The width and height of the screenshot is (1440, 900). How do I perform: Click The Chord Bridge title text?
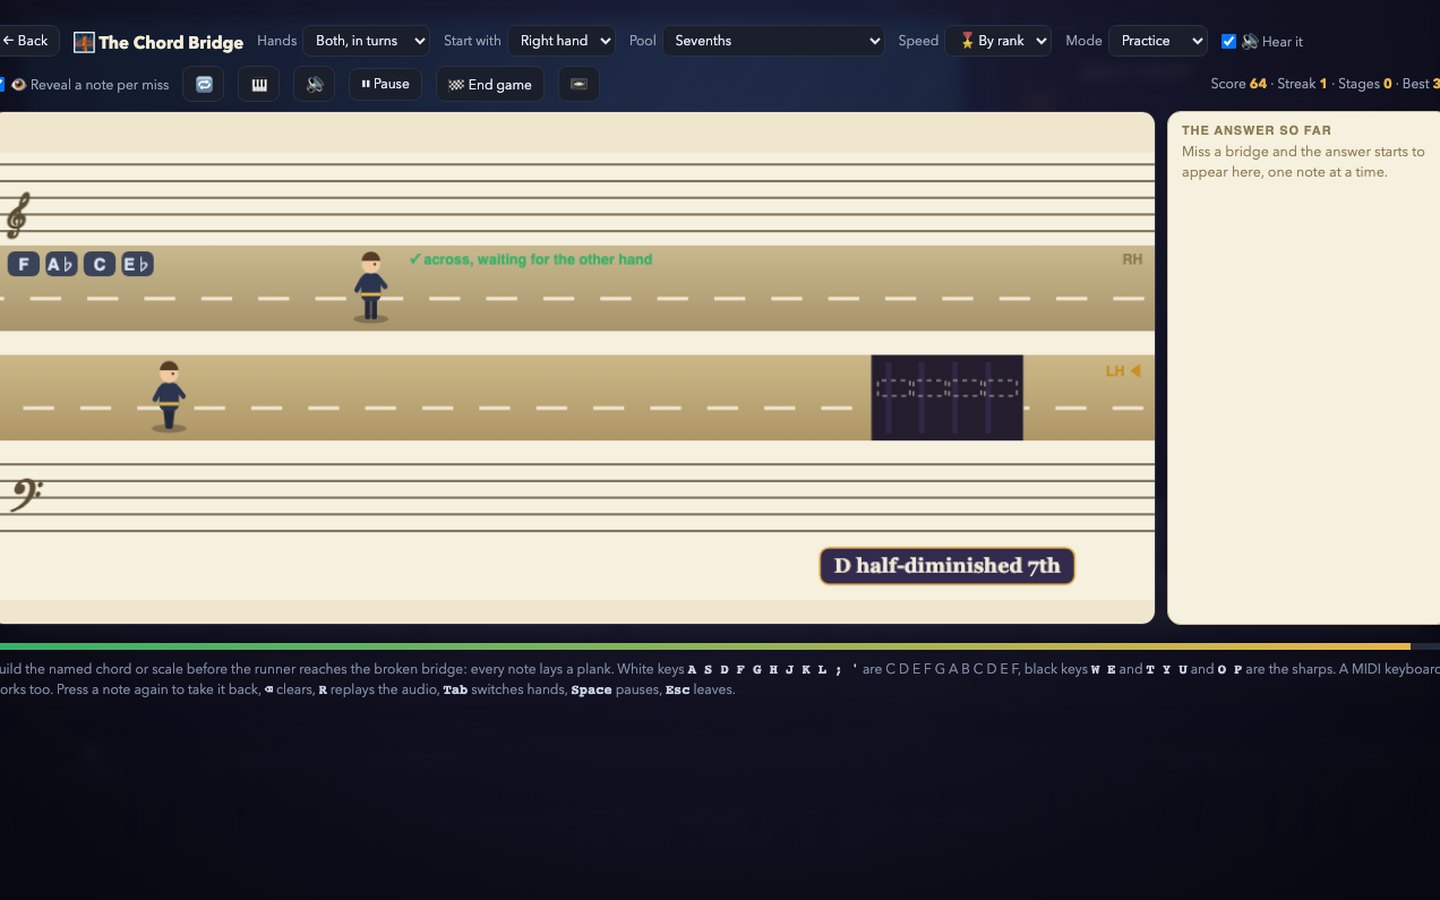click(171, 42)
